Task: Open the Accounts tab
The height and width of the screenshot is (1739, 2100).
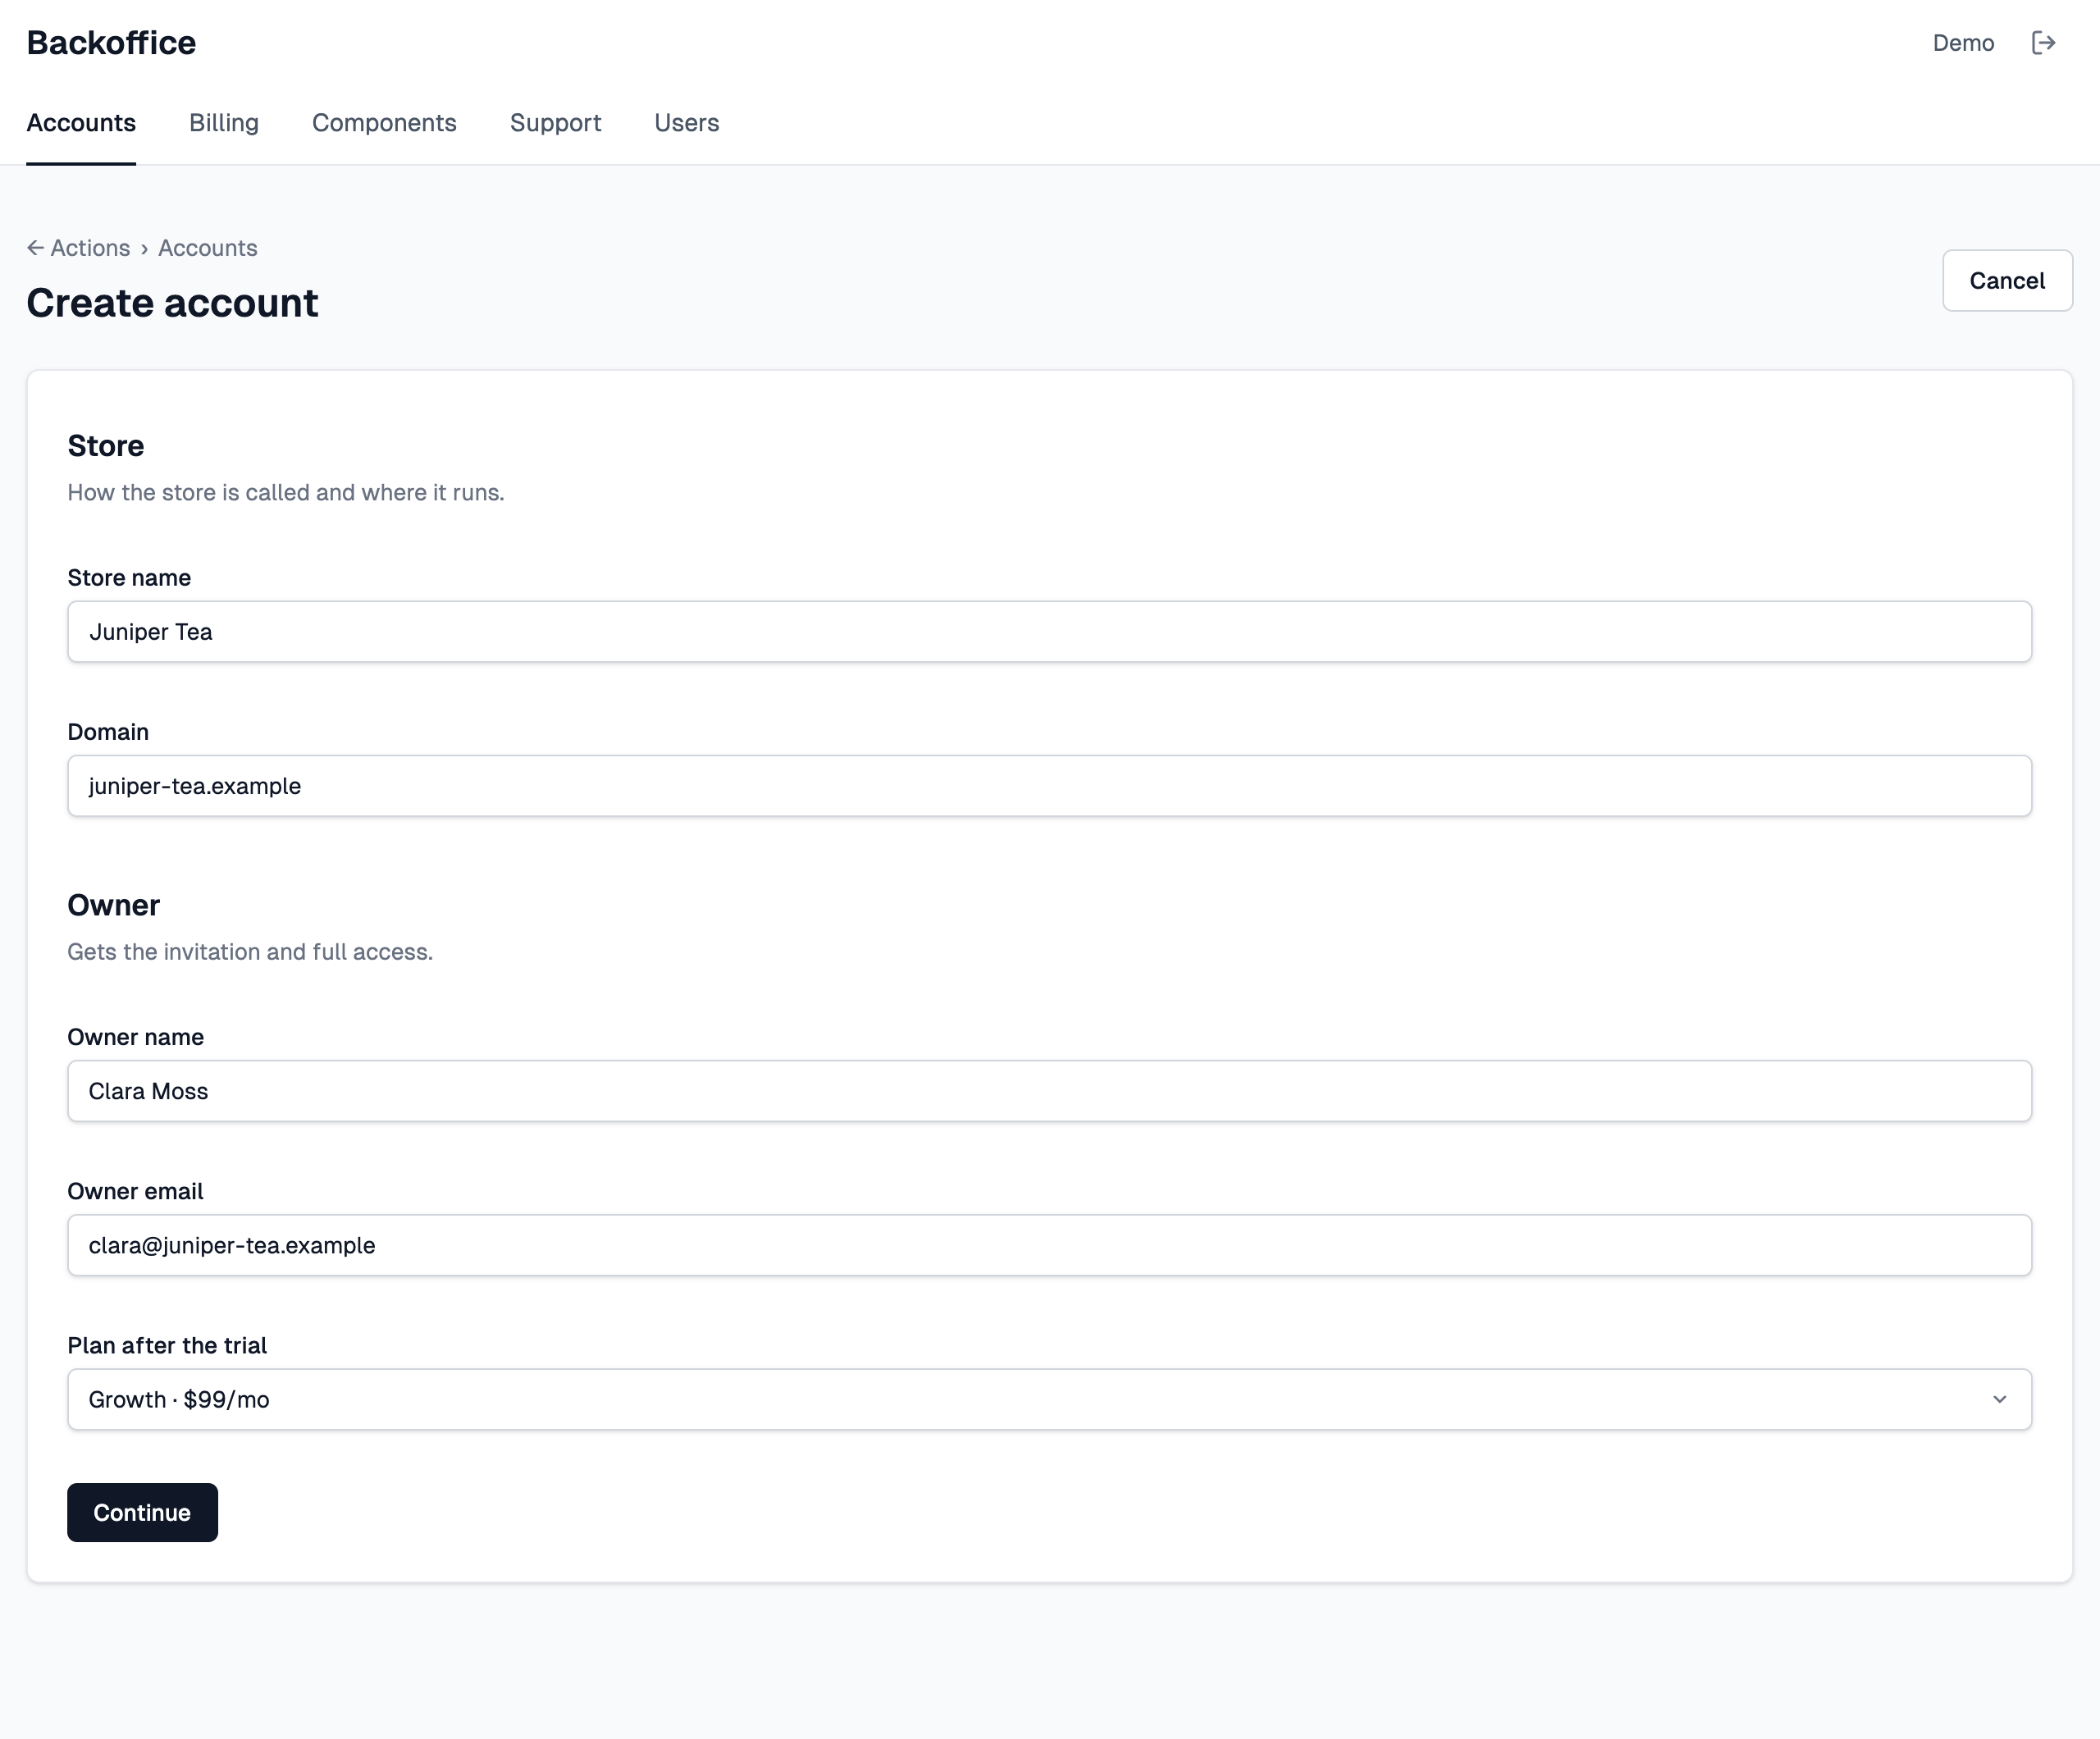Action: click(81, 123)
